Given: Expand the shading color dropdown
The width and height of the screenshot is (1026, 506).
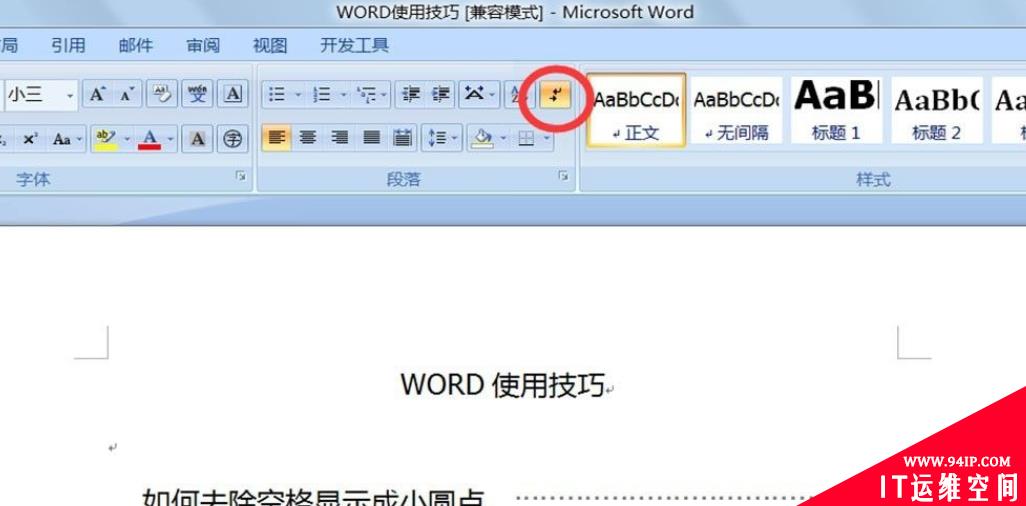Looking at the screenshot, I should click(x=504, y=138).
